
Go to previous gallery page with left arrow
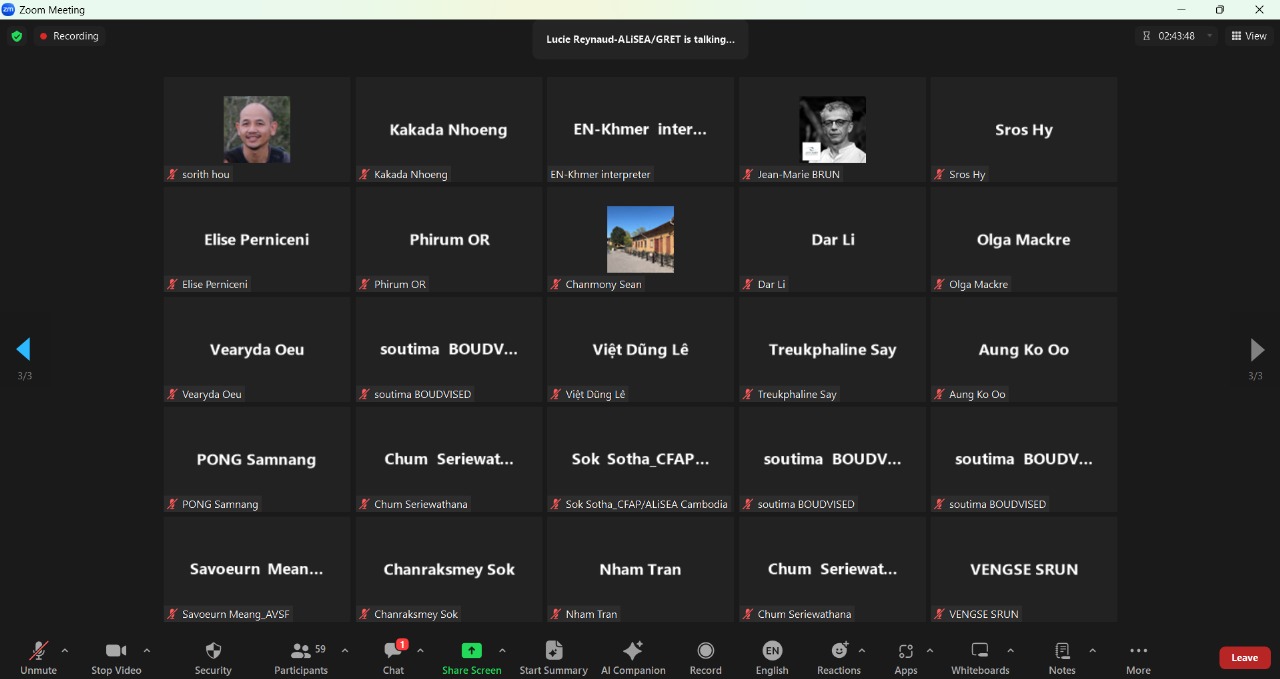[x=24, y=349]
